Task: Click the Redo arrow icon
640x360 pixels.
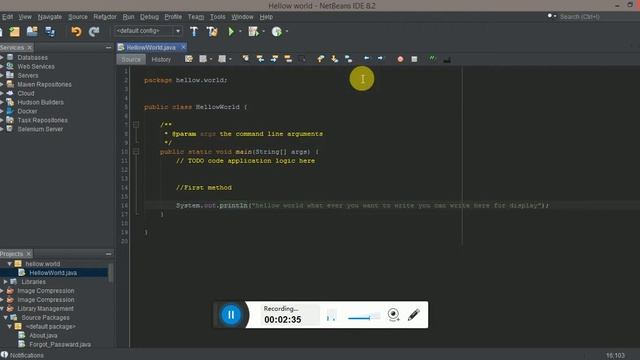Action: point(94,31)
